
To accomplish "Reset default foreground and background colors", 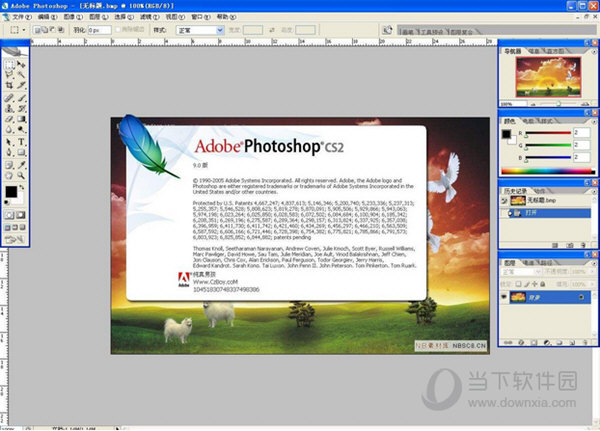I will (x=7, y=202).
